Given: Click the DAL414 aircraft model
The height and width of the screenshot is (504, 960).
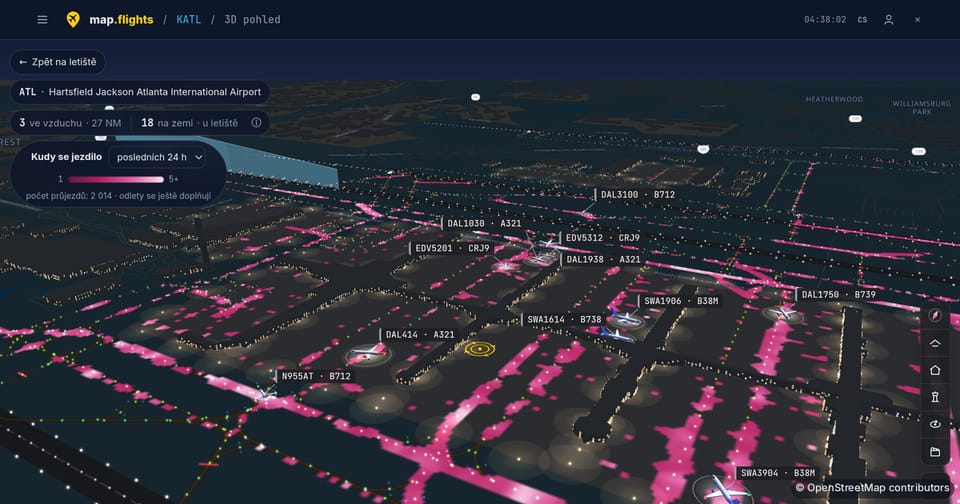Looking at the screenshot, I should tap(369, 353).
